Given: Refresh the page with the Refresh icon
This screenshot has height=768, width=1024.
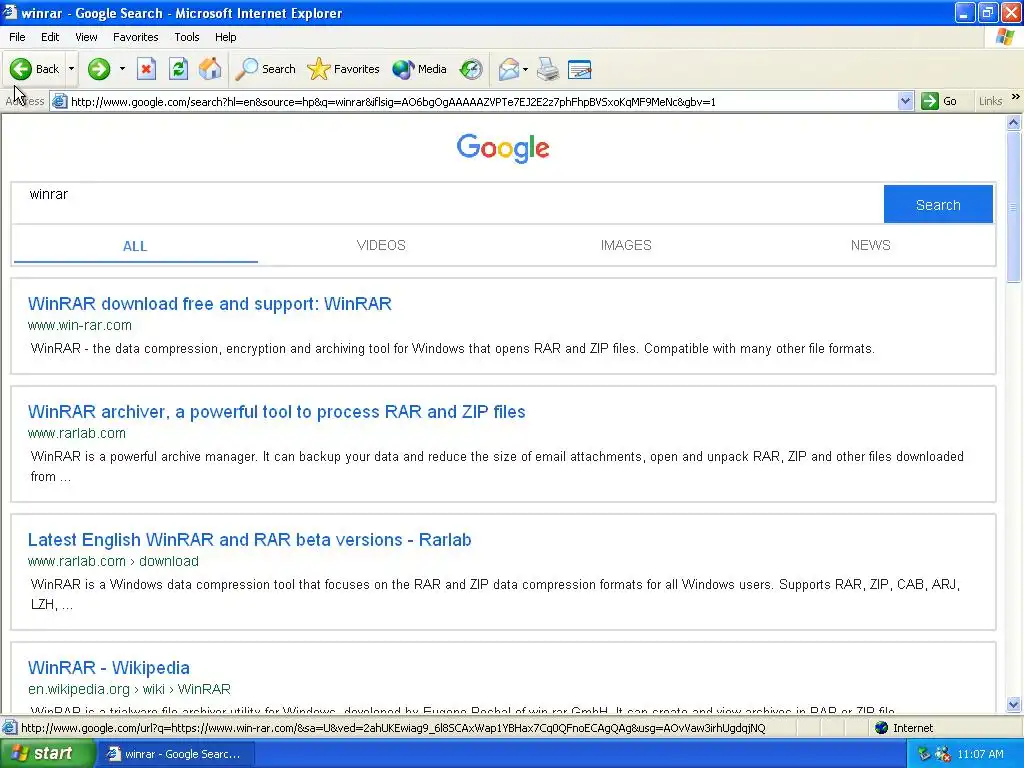Looking at the screenshot, I should [x=178, y=69].
